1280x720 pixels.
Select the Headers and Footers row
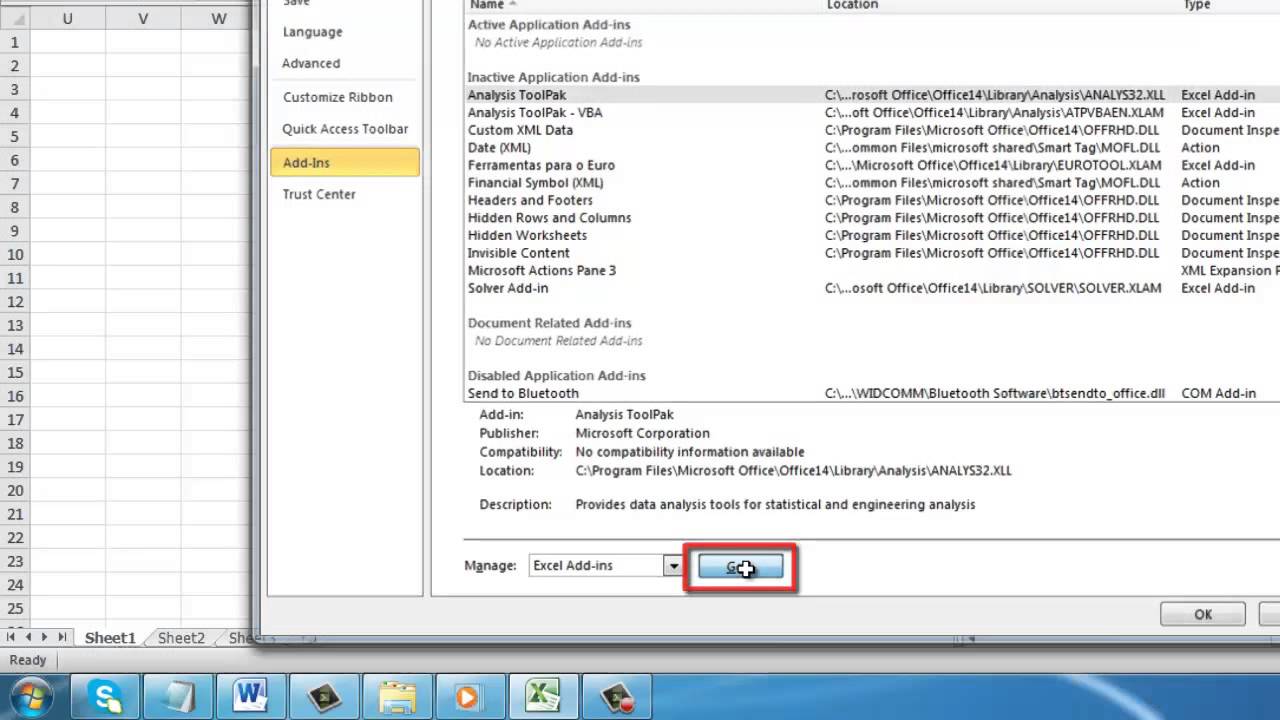point(872,200)
